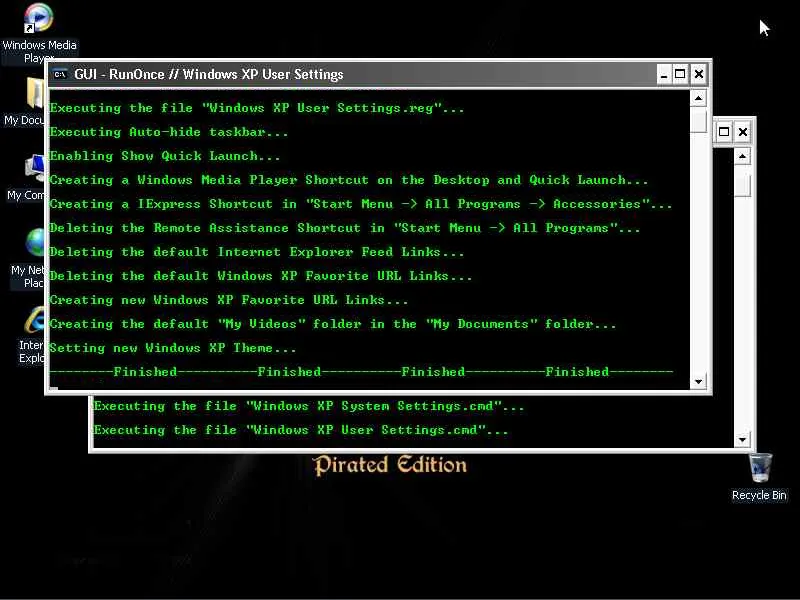Click the down arrow of the User Settings scrollbar

(x=698, y=381)
